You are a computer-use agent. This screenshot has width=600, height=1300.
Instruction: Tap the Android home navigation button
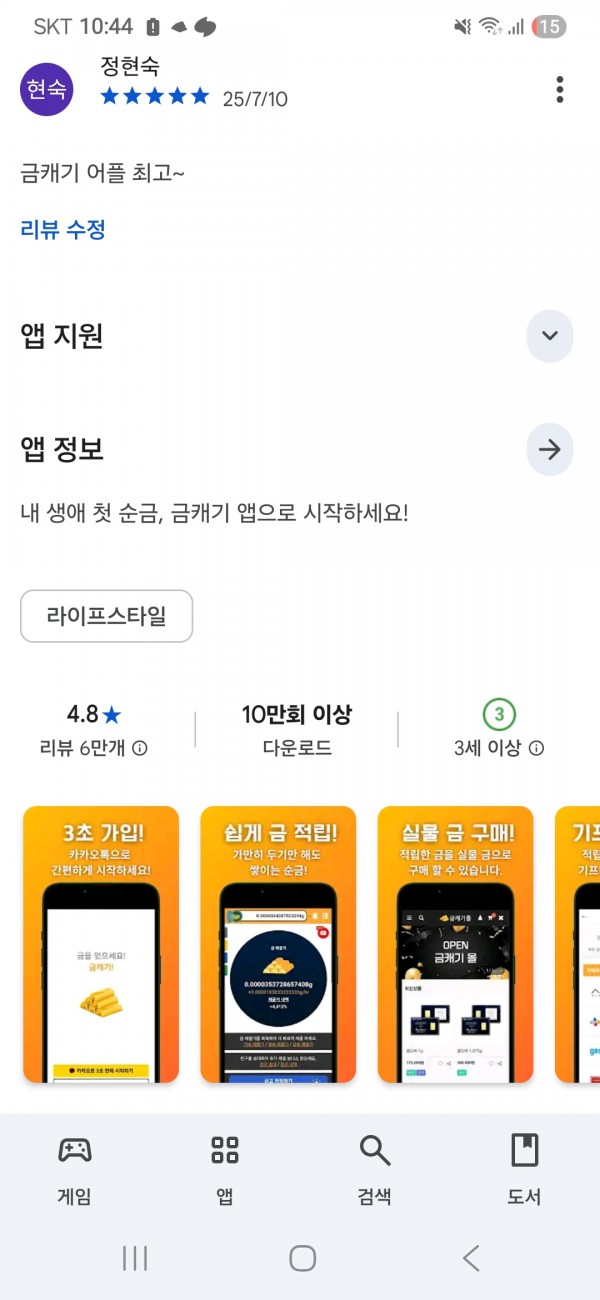[302, 1258]
